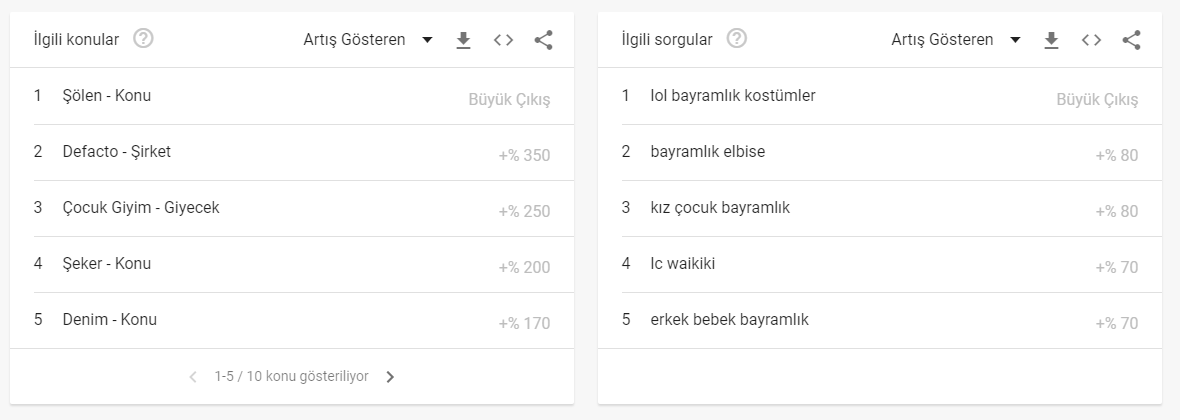
Task: Go to next page of konular
Action: (390, 377)
